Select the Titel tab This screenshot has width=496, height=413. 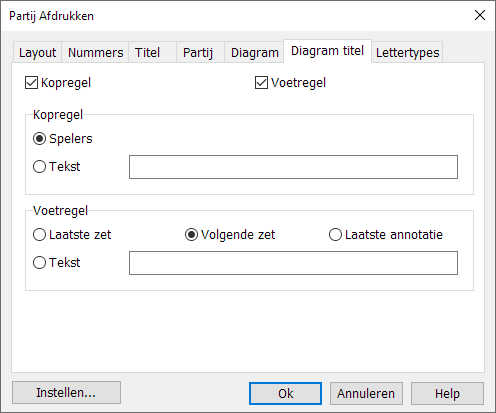152,52
